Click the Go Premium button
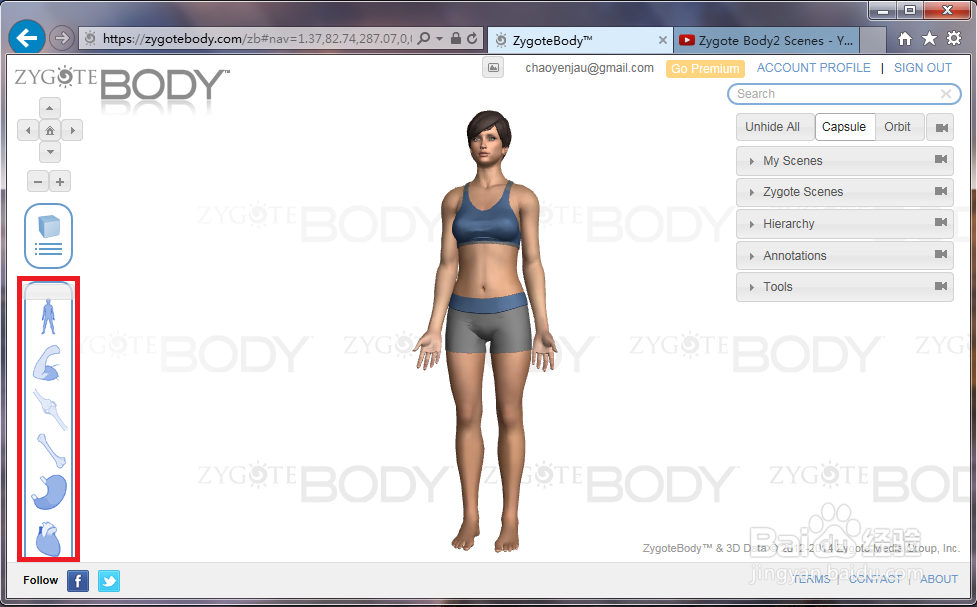Screen dimensions: 977x607 (x=705, y=69)
